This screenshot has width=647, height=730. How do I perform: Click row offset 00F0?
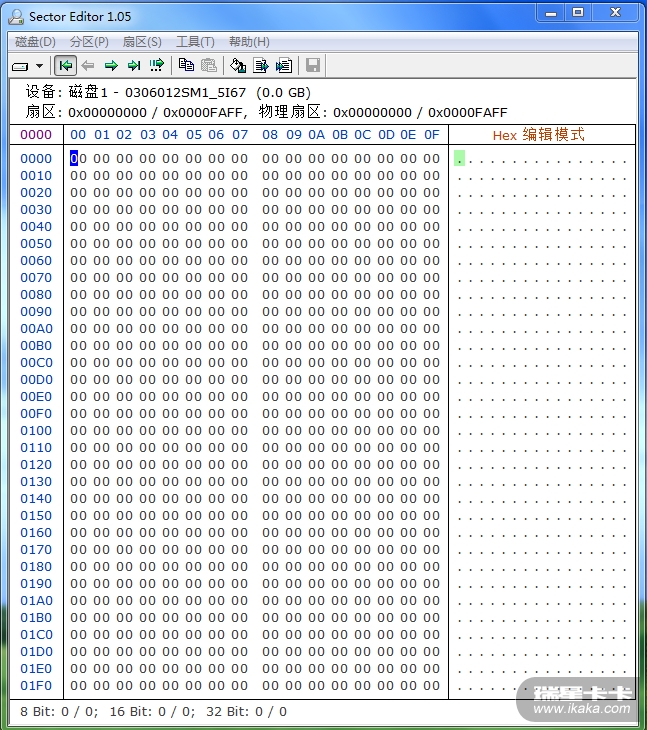(36, 413)
